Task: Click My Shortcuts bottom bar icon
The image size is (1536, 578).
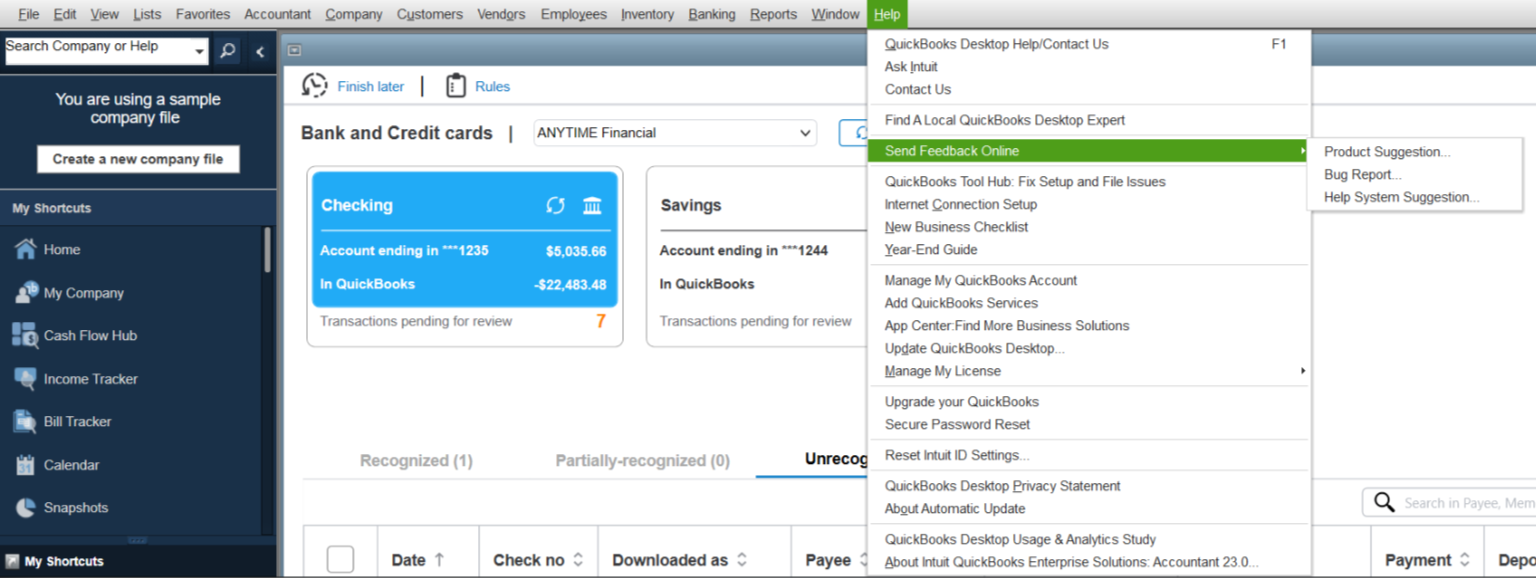Action: (x=12, y=561)
